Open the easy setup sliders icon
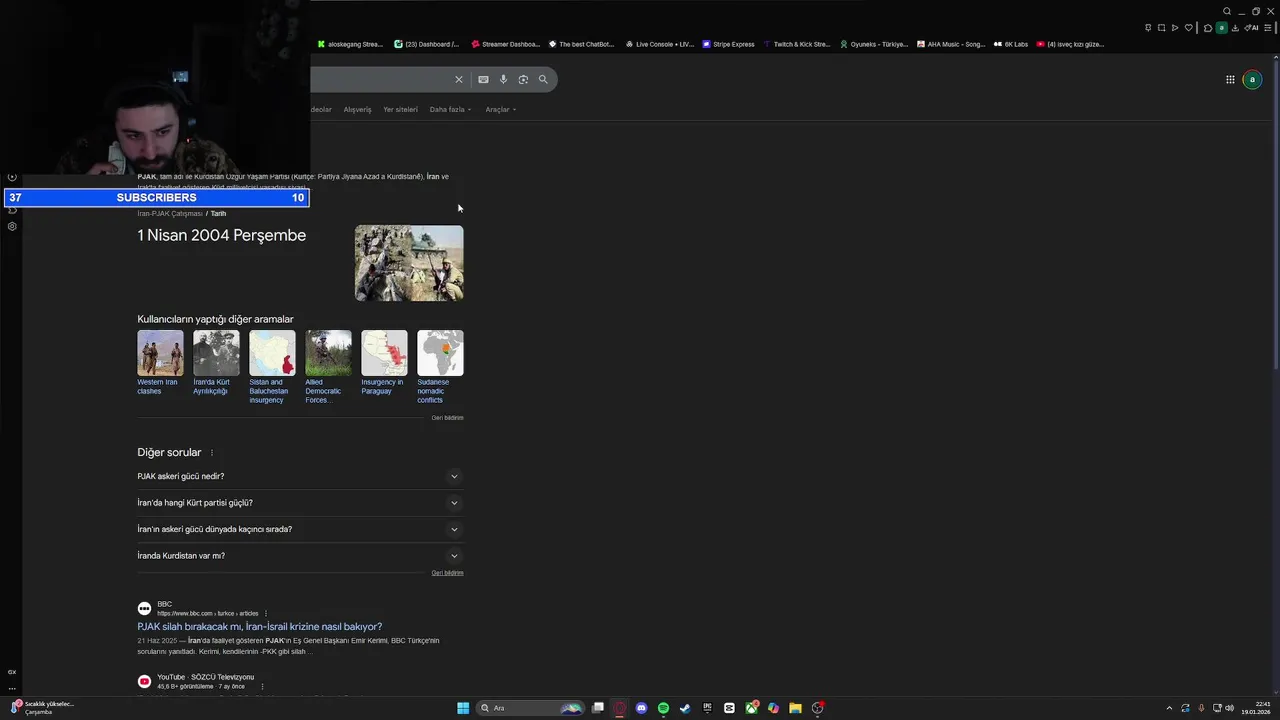This screenshot has height=720, width=1280. coord(1268,28)
